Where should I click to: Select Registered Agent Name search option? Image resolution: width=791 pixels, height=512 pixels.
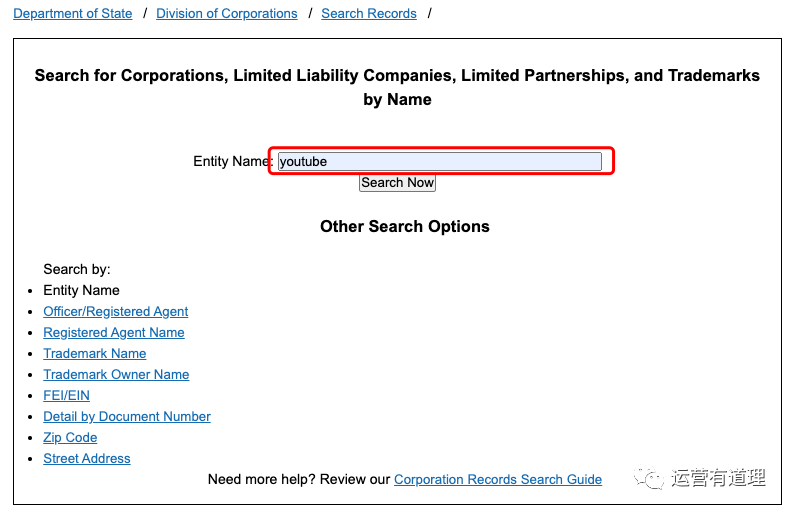pos(114,333)
